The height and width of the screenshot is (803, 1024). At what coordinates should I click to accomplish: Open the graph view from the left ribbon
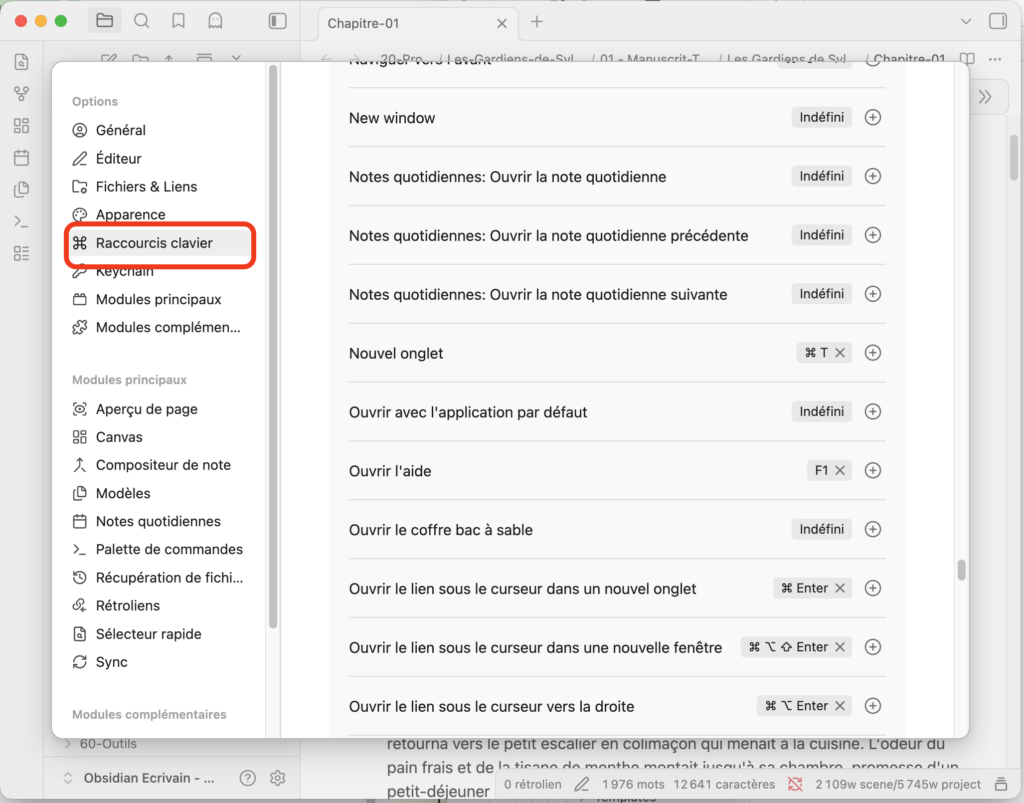click(x=21, y=94)
